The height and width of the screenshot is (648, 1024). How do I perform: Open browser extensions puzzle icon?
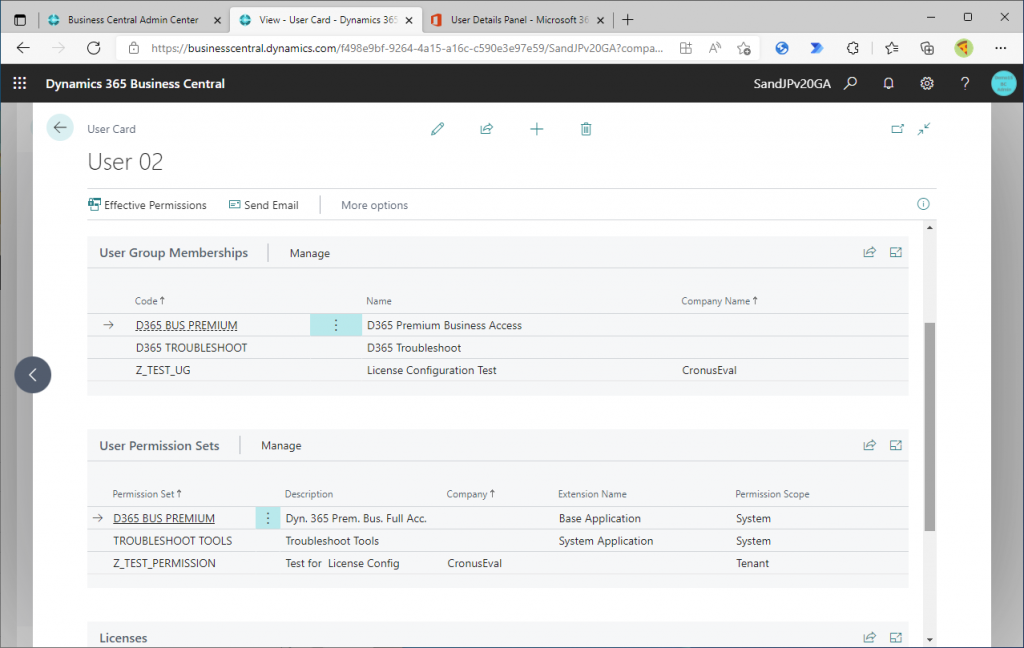[852, 48]
